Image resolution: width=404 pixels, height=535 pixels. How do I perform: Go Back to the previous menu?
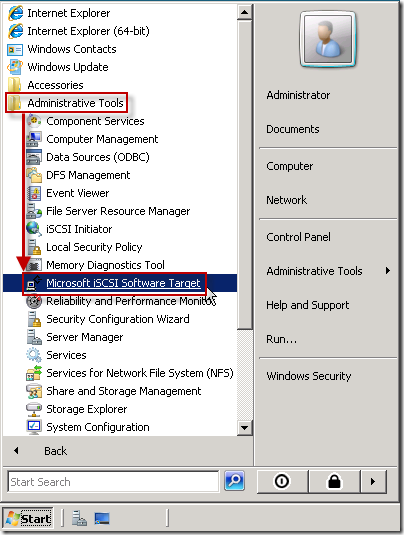coord(55,451)
